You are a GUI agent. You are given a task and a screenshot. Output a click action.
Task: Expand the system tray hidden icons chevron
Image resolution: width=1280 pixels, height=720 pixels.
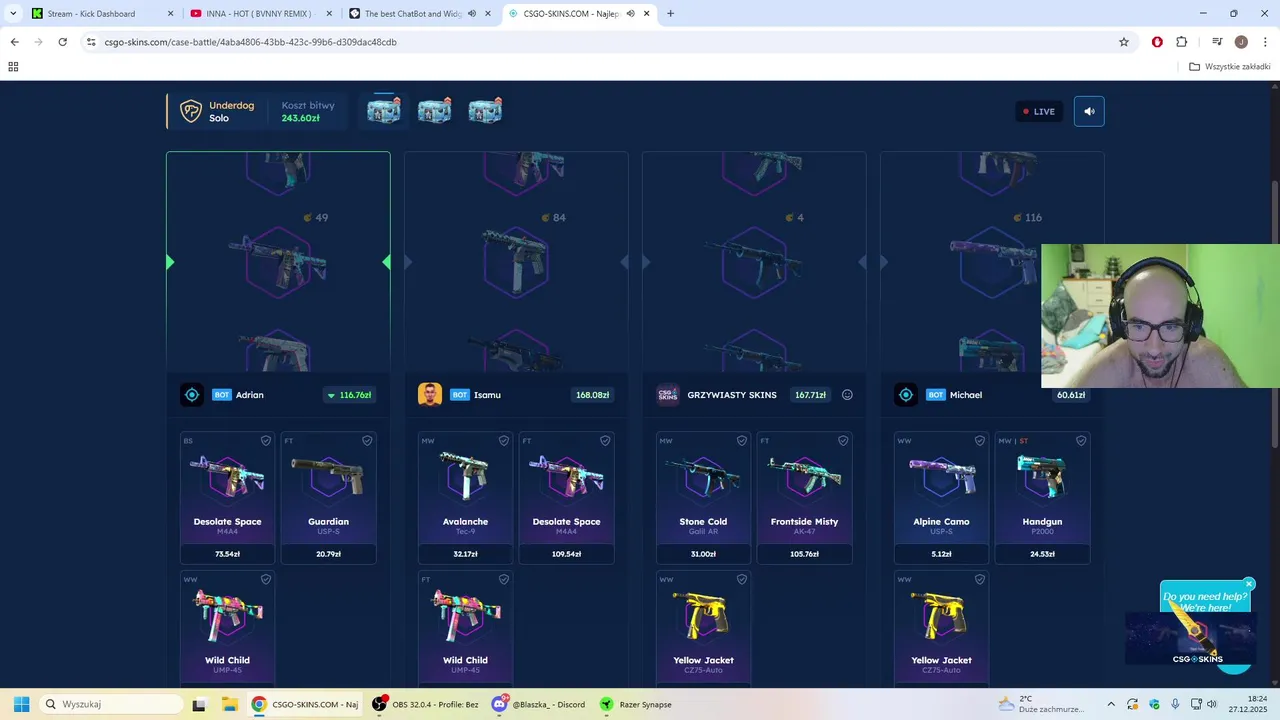click(x=1111, y=704)
